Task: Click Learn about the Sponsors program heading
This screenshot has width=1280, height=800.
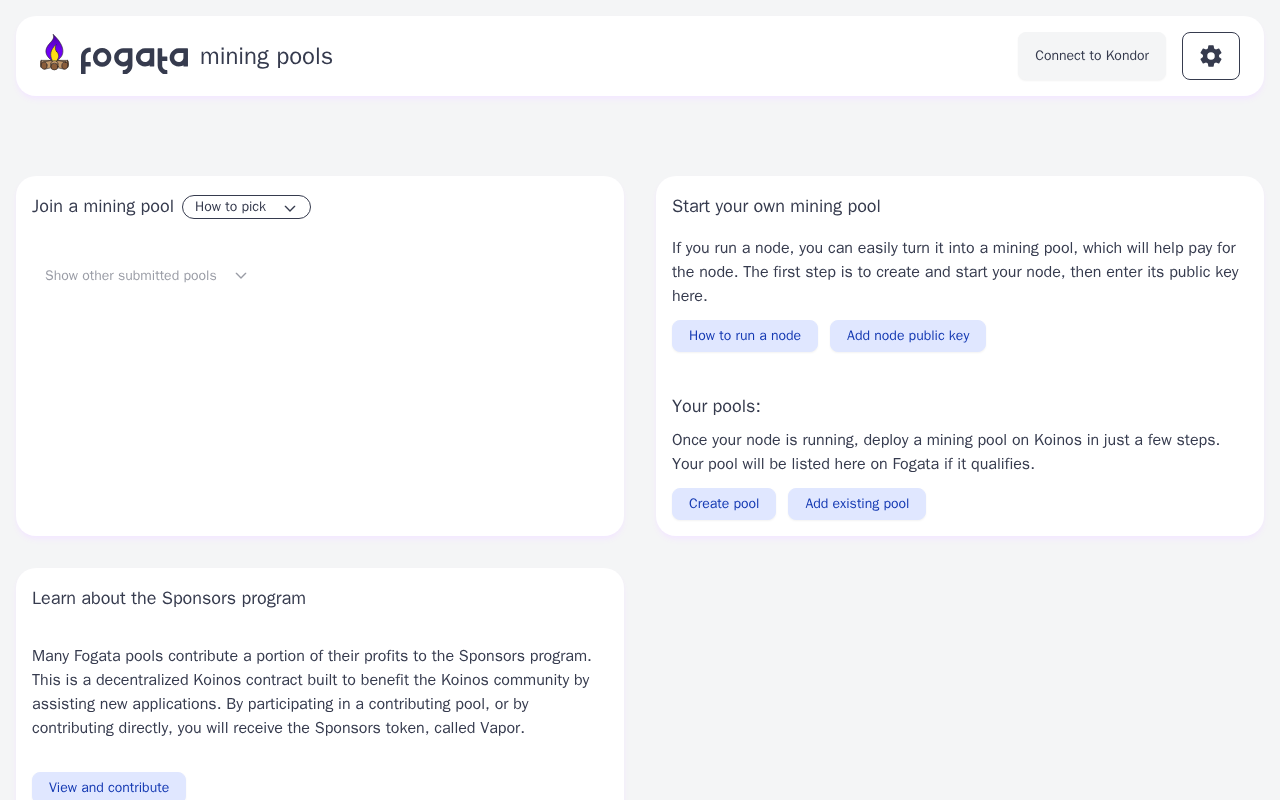Action: [x=169, y=599]
